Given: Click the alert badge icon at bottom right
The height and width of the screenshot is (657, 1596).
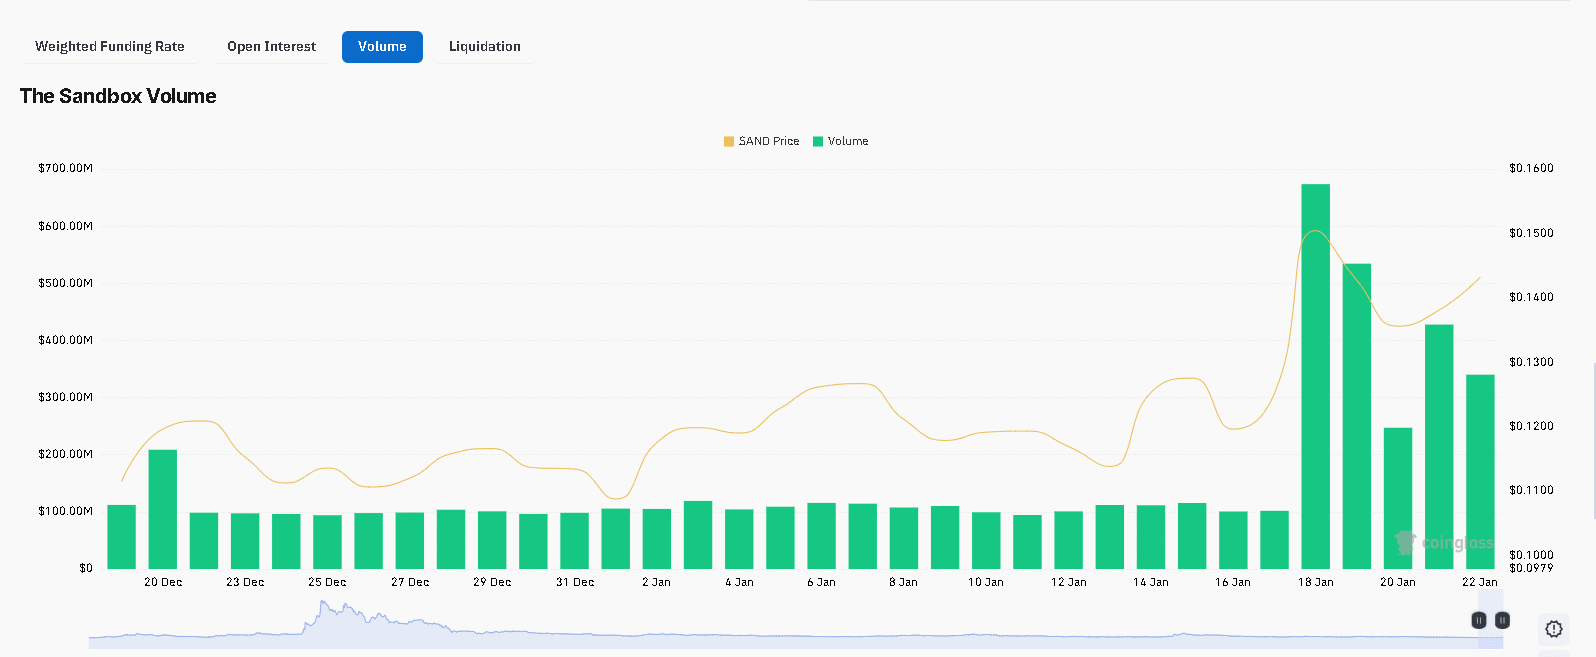Looking at the screenshot, I should 1553,629.
